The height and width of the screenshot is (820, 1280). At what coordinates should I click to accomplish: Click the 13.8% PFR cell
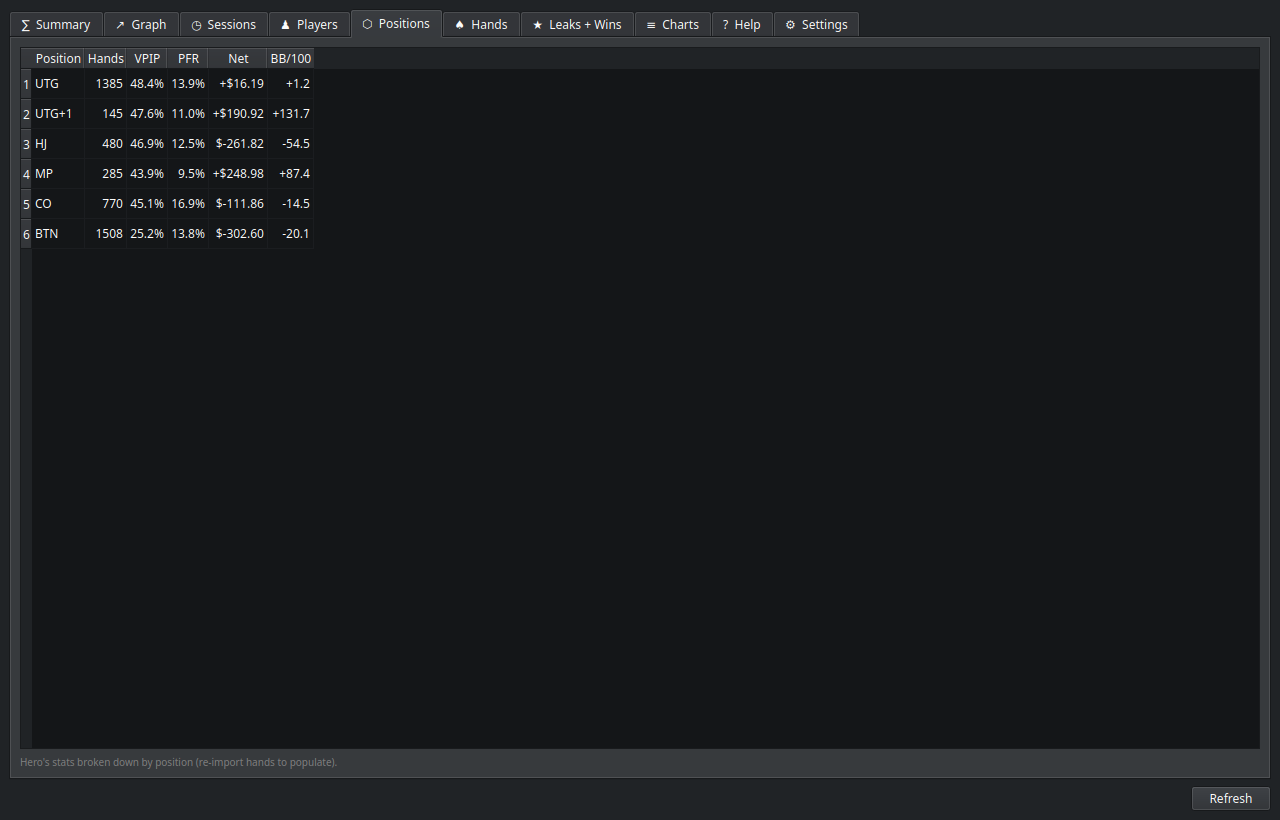[188, 234]
